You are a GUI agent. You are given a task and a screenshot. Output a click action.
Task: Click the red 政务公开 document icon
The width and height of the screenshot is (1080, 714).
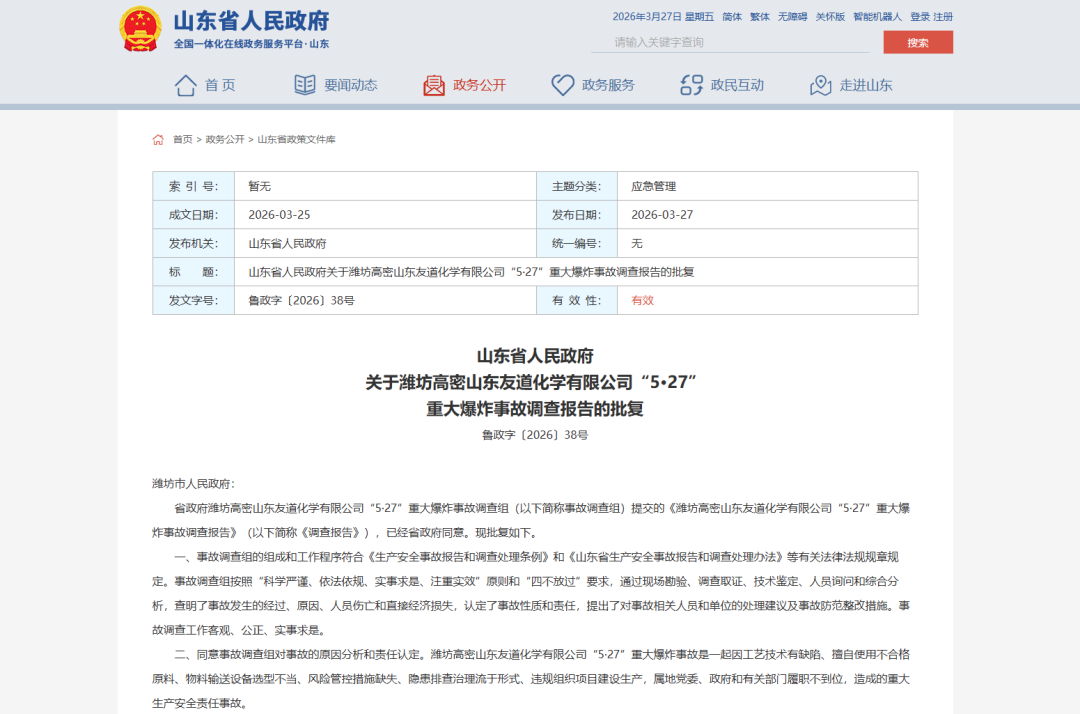click(x=434, y=85)
